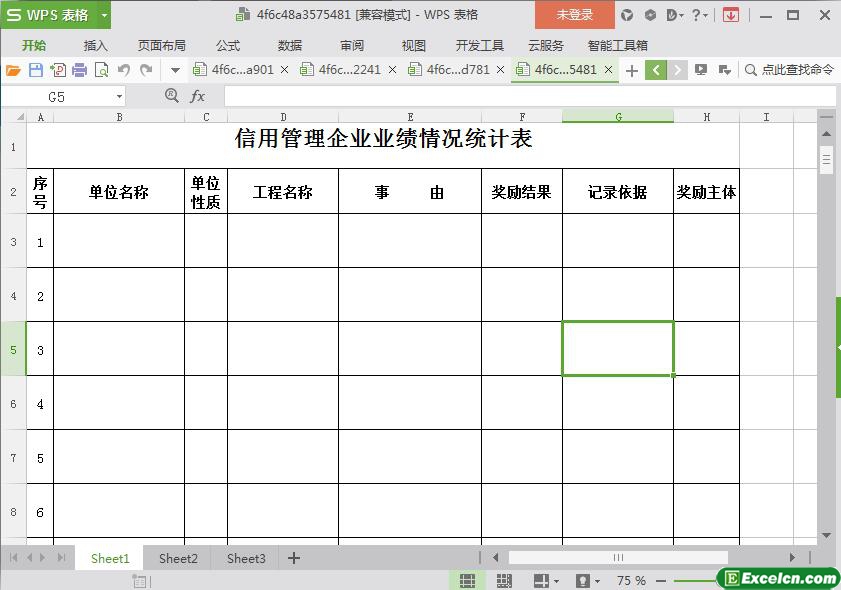Toggle Page Break Preview view button
841x590 pixels.
[503, 580]
